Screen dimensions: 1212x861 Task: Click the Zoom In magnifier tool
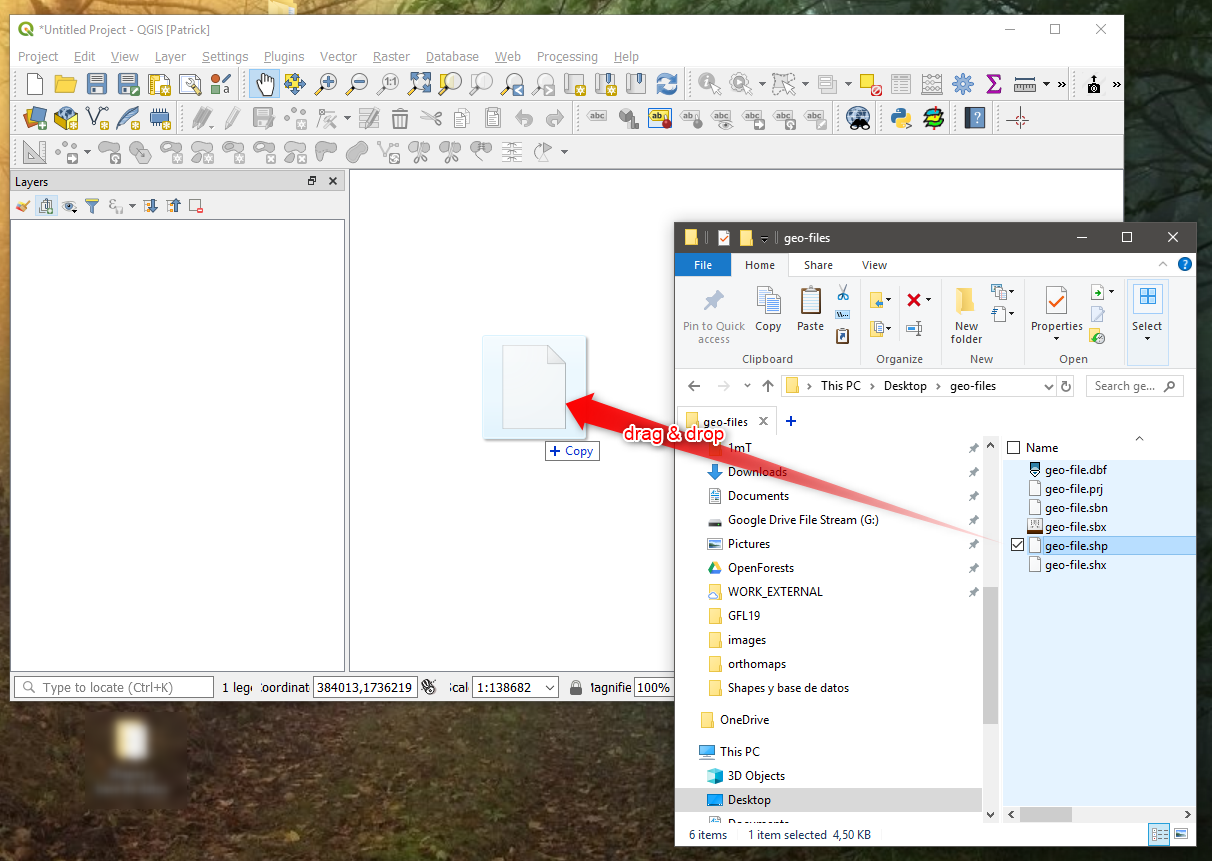point(326,84)
